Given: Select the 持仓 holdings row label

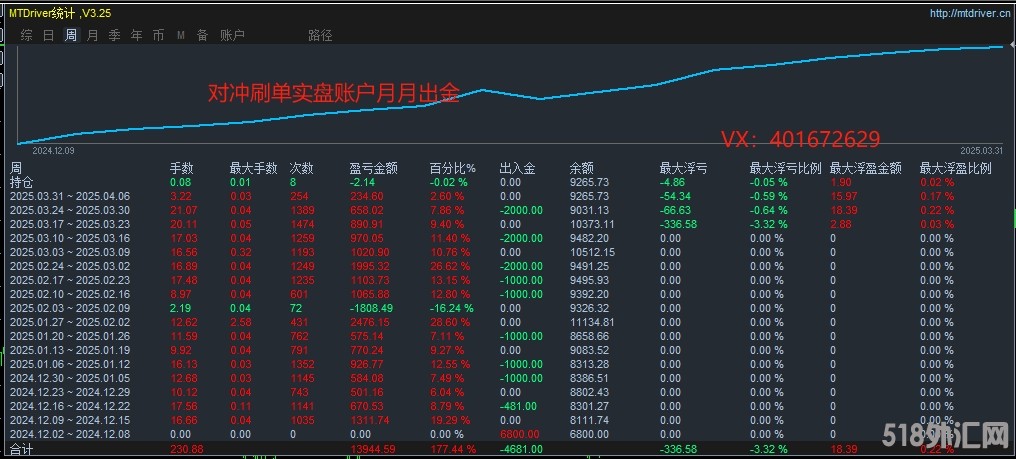Looking at the screenshot, I should coord(22,182).
